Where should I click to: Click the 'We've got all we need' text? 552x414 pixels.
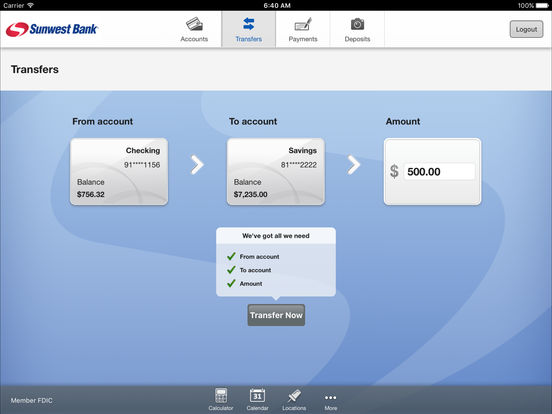click(276, 236)
